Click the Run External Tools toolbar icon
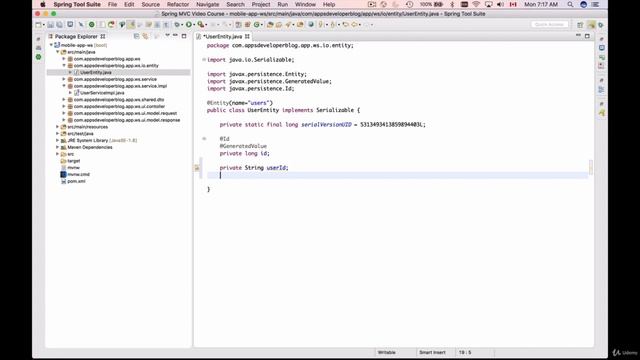The height and width of the screenshot is (360, 640). click(x=200, y=25)
